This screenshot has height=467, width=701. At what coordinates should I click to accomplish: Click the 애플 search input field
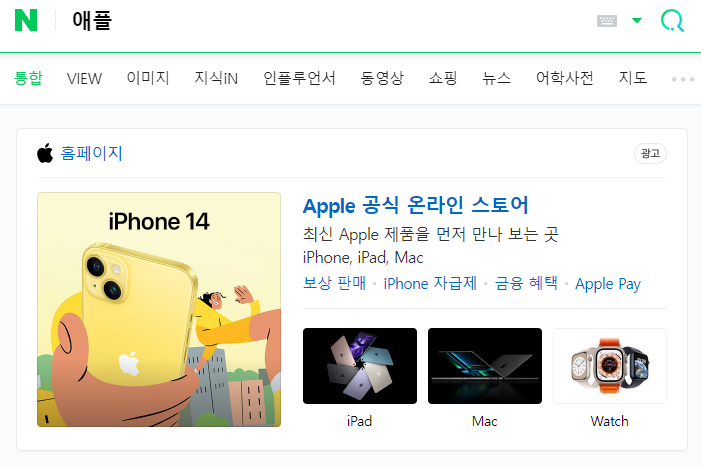pos(326,21)
